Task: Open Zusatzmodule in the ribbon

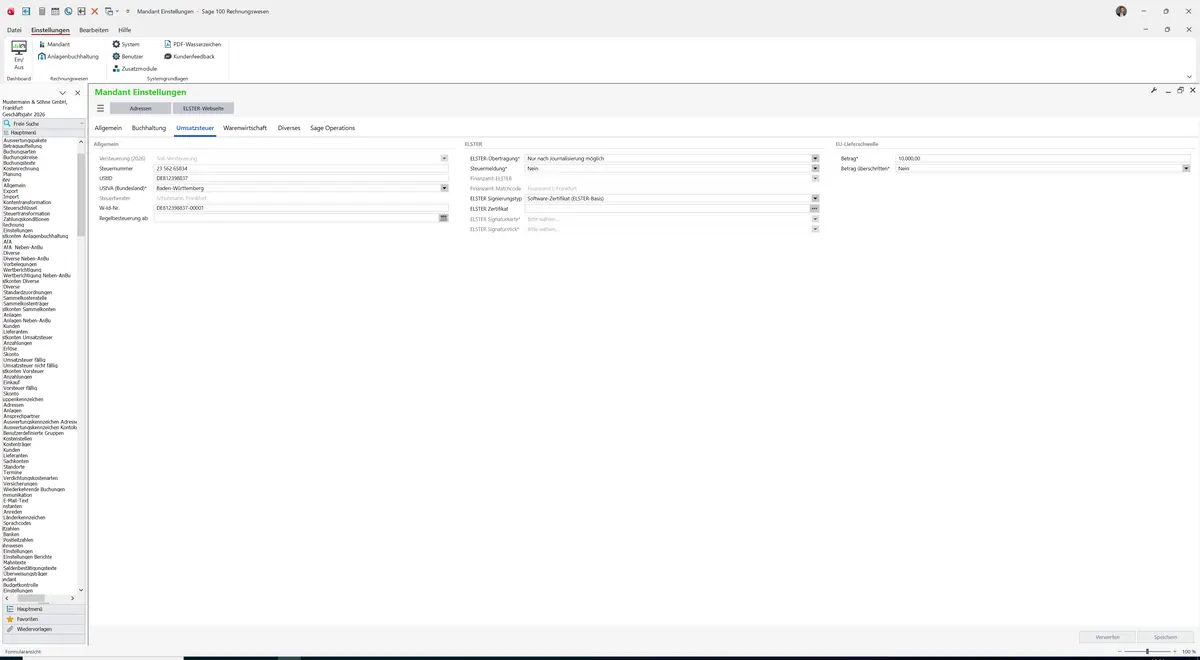Action: (x=134, y=68)
